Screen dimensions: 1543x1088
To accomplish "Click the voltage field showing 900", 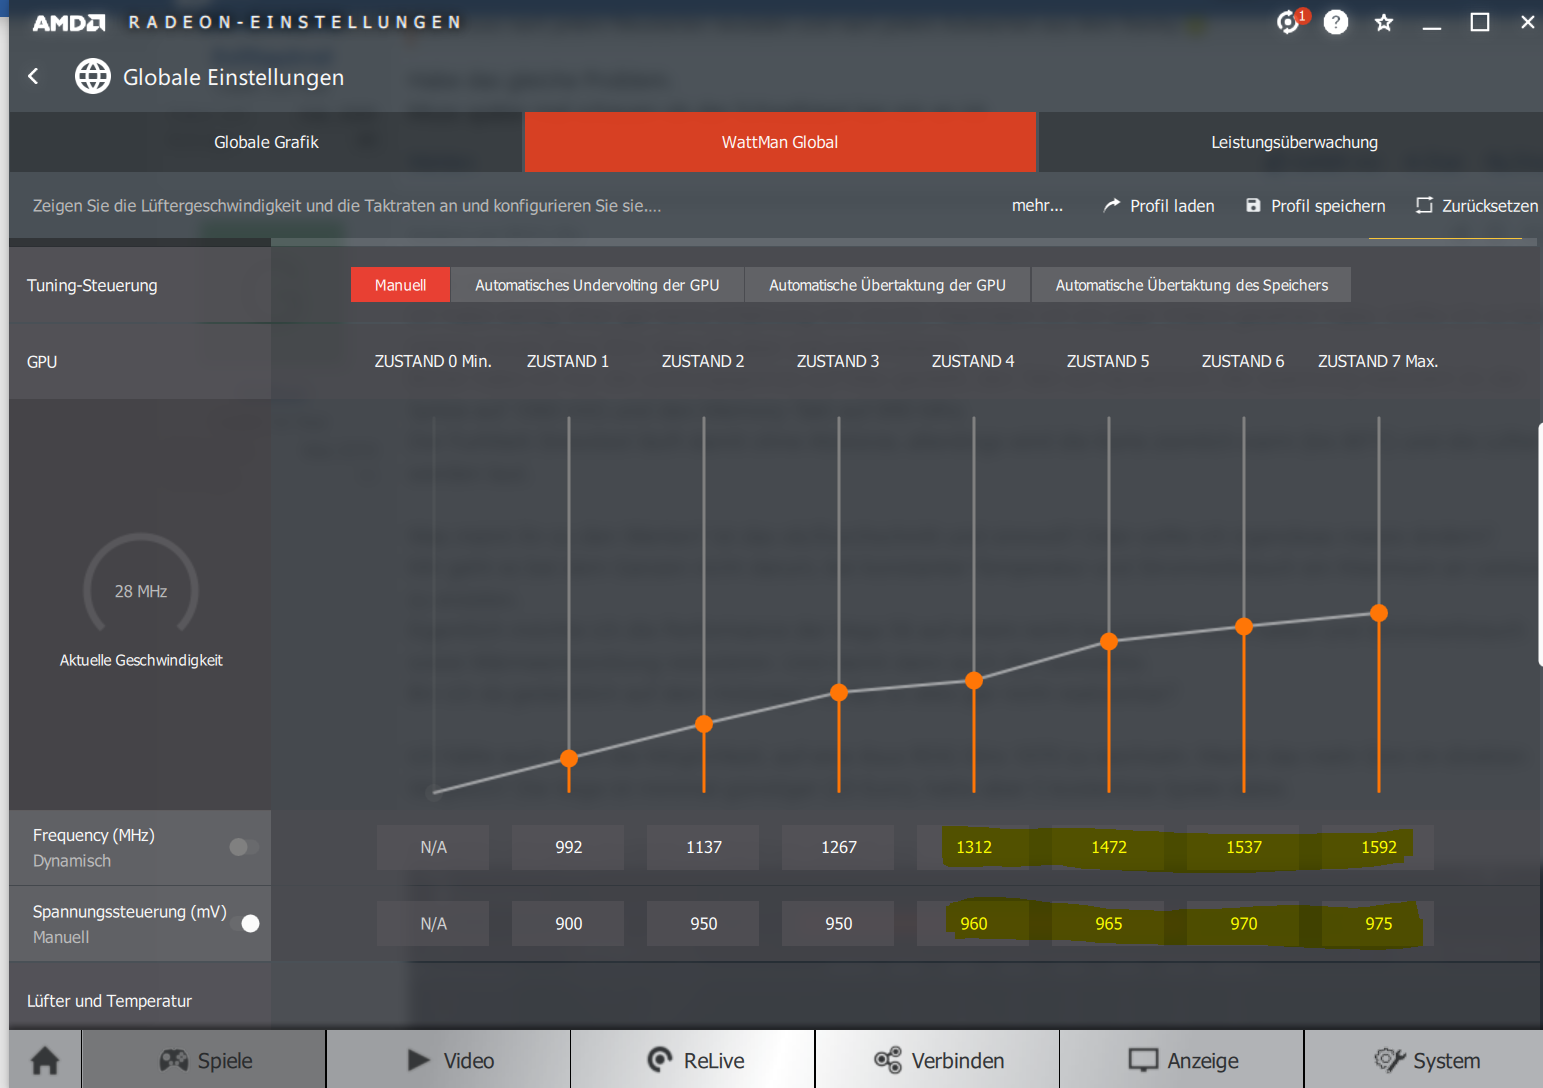I will 568,924.
